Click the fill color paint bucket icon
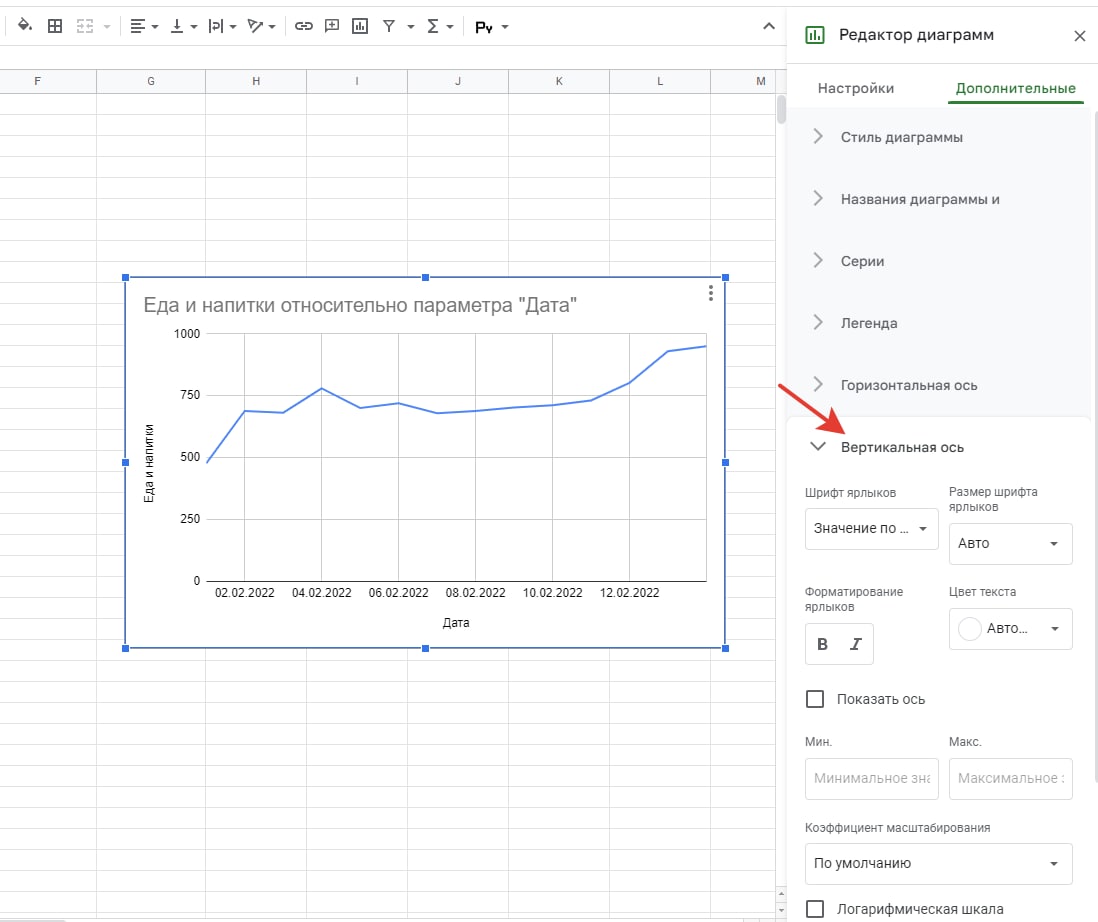The image size is (1098, 922). [x=25, y=26]
